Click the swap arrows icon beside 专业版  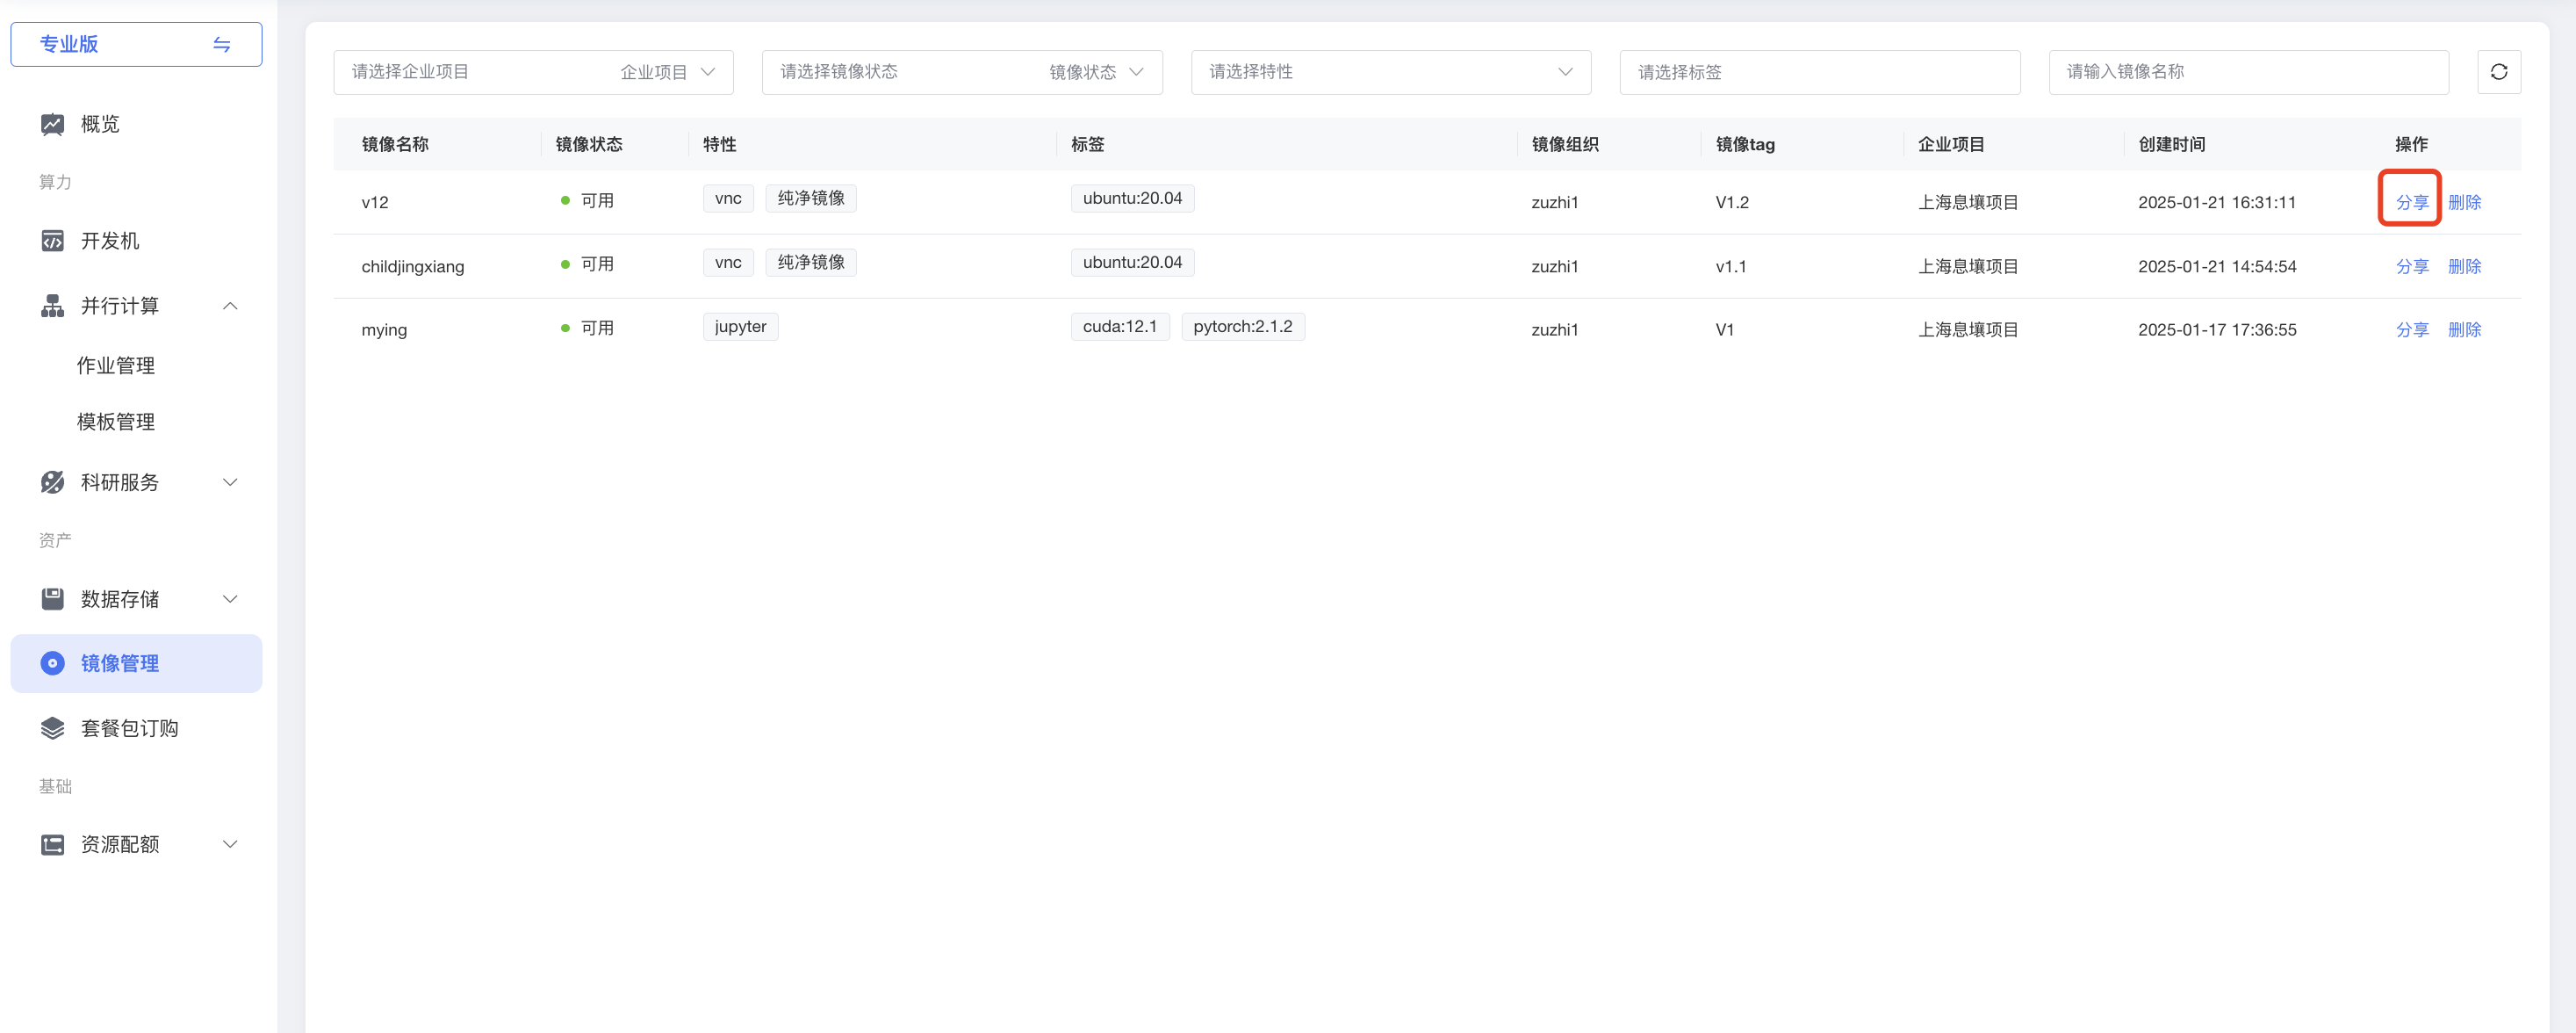point(222,44)
